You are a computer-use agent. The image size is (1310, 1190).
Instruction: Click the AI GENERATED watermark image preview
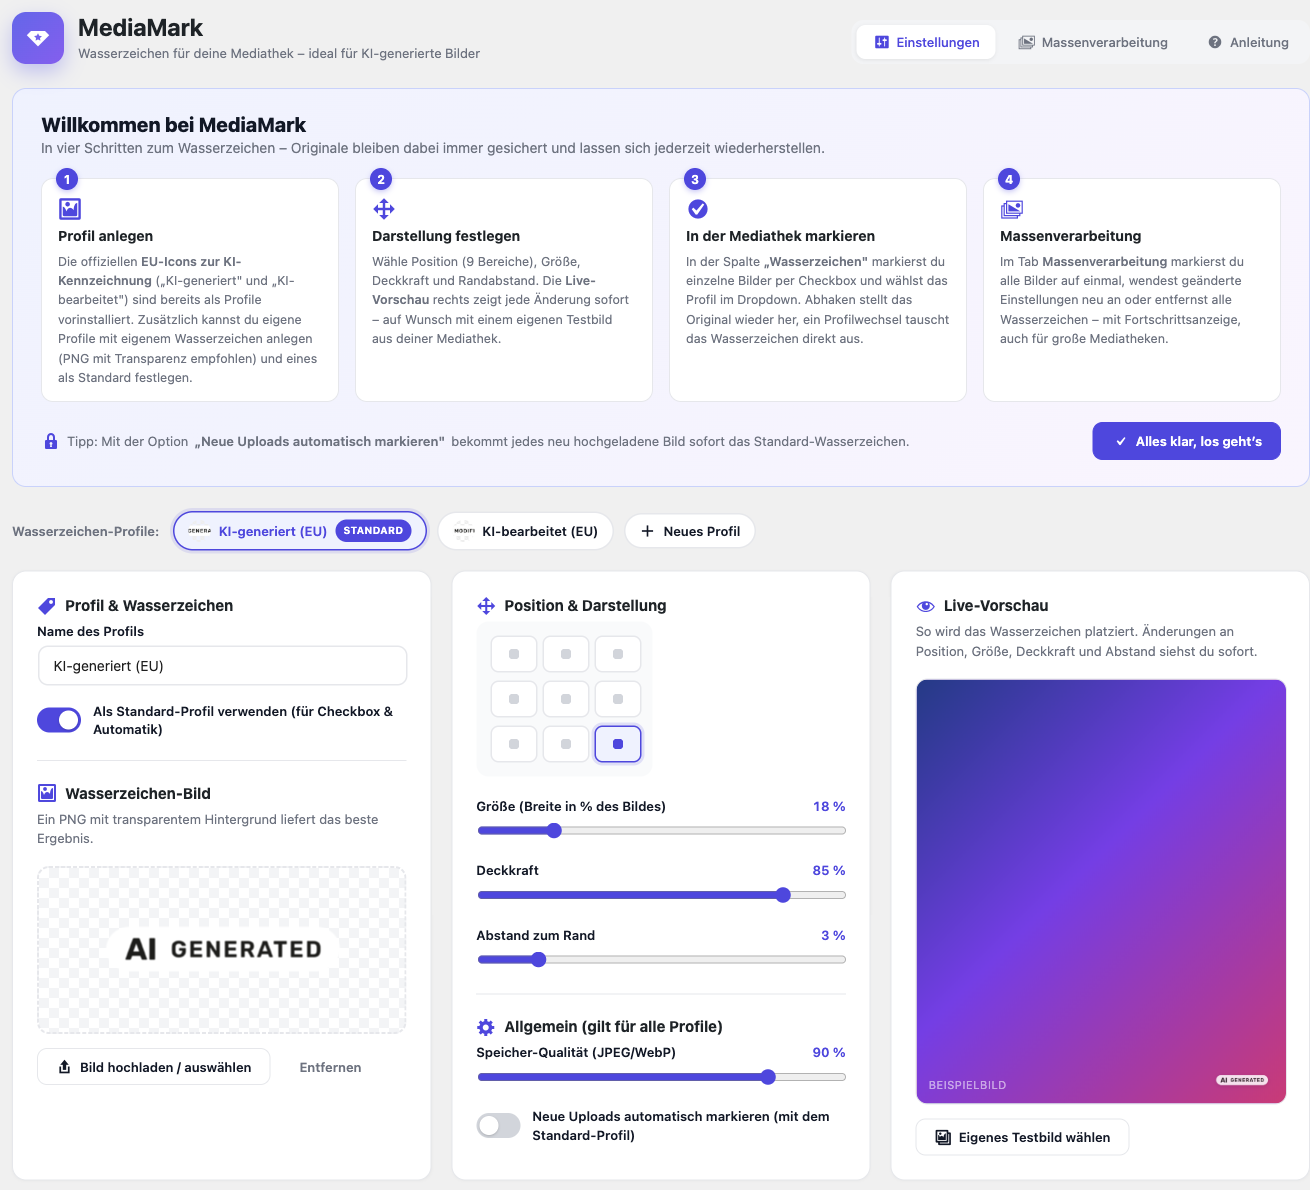(x=222, y=949)
